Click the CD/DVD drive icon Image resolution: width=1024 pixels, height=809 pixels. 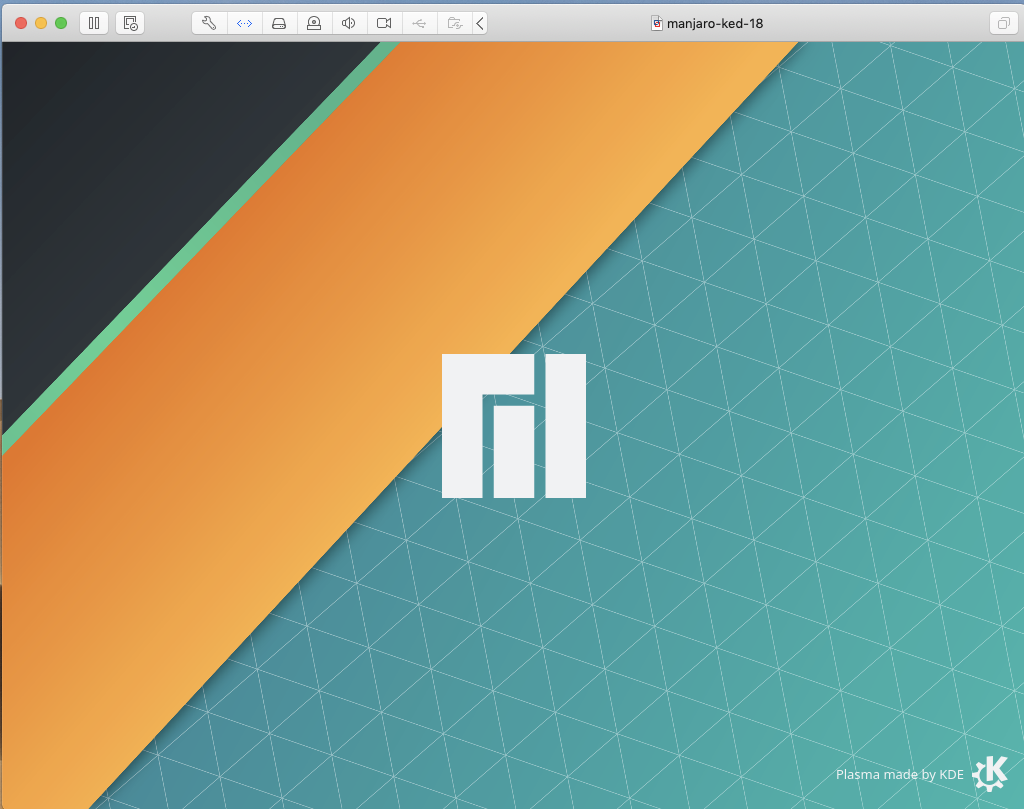[314, 24]
